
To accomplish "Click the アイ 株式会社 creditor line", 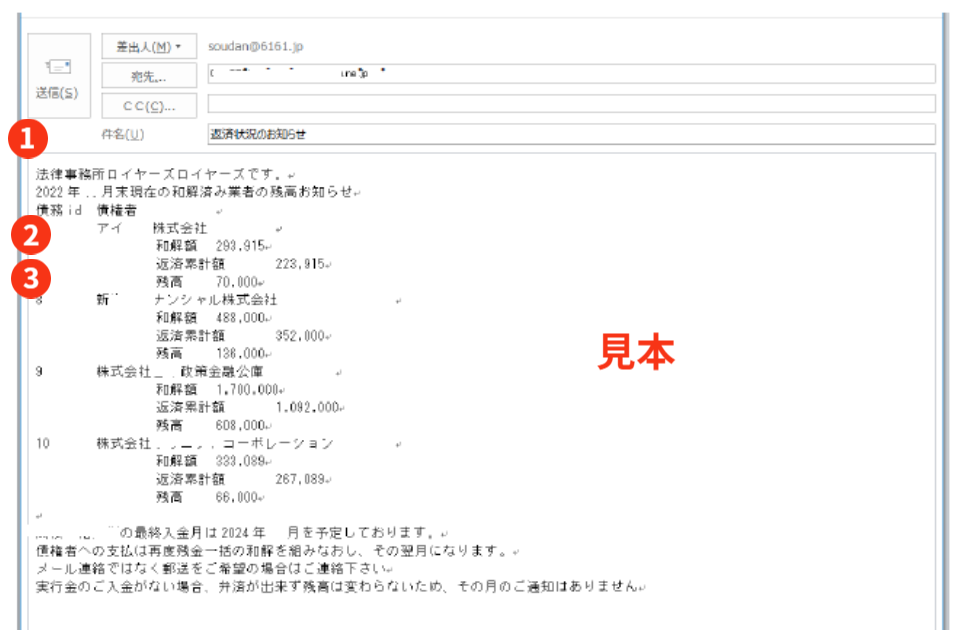I will (151, 228).
